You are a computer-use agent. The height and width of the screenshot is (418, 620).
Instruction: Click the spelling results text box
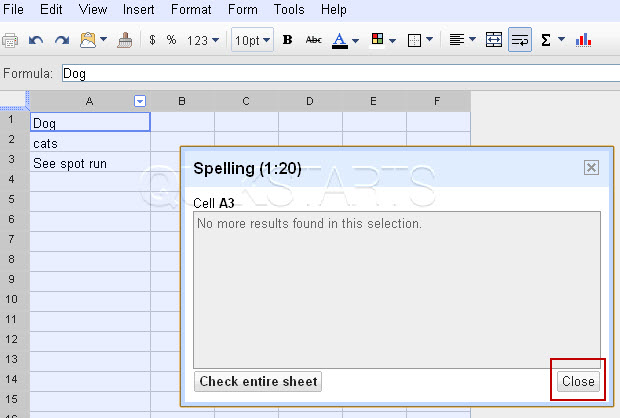[x=397, y=290]
